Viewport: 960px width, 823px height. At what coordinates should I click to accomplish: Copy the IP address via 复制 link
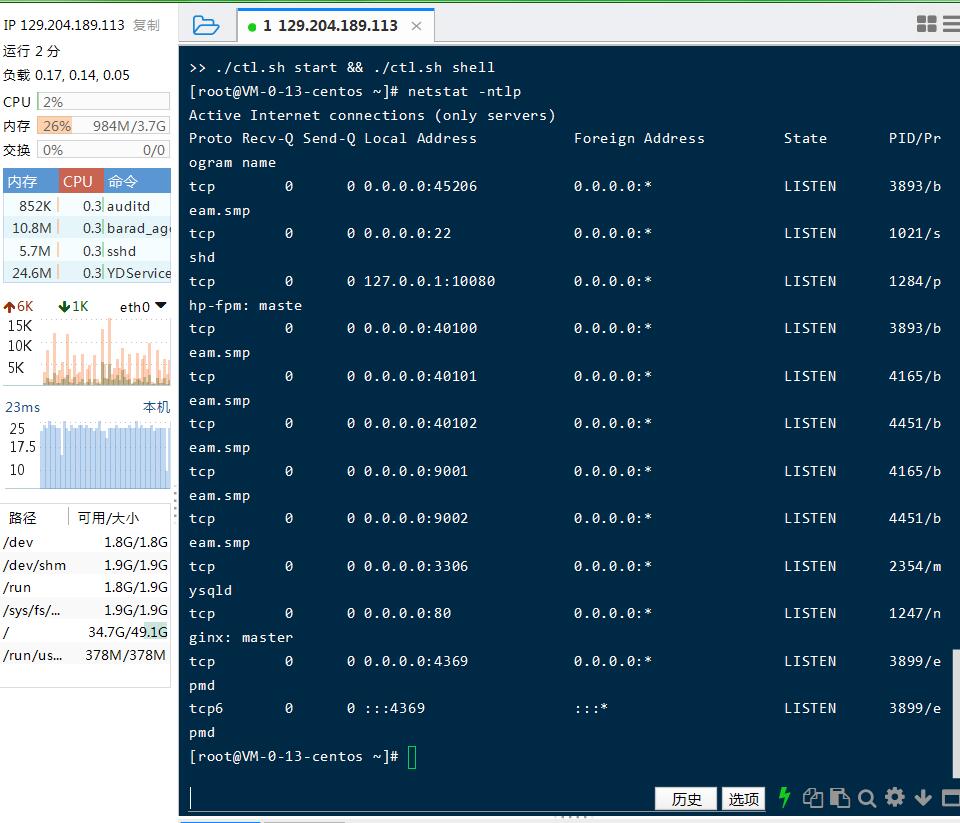pyautogui.click(x=146, y=25)
